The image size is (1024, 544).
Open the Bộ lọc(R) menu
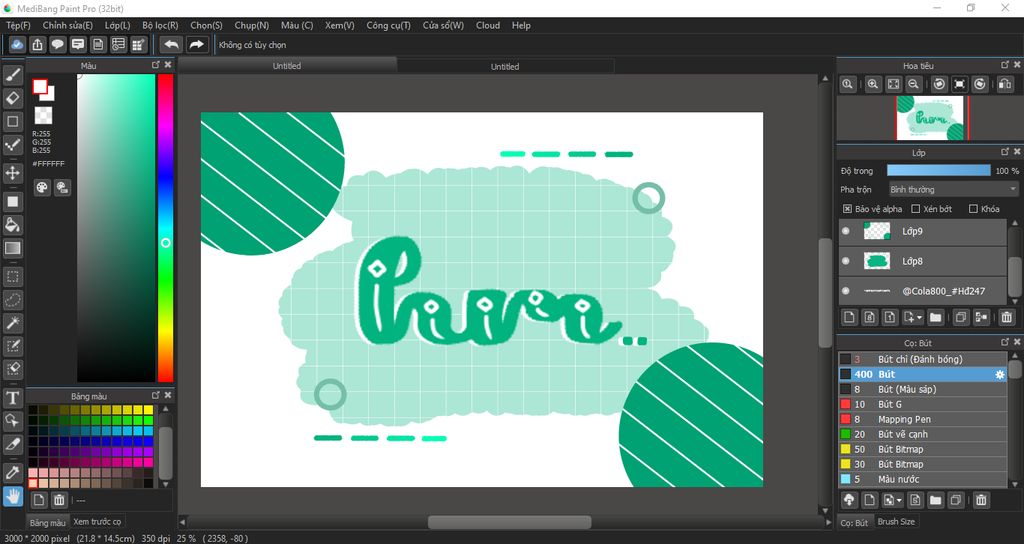point(160,25)
